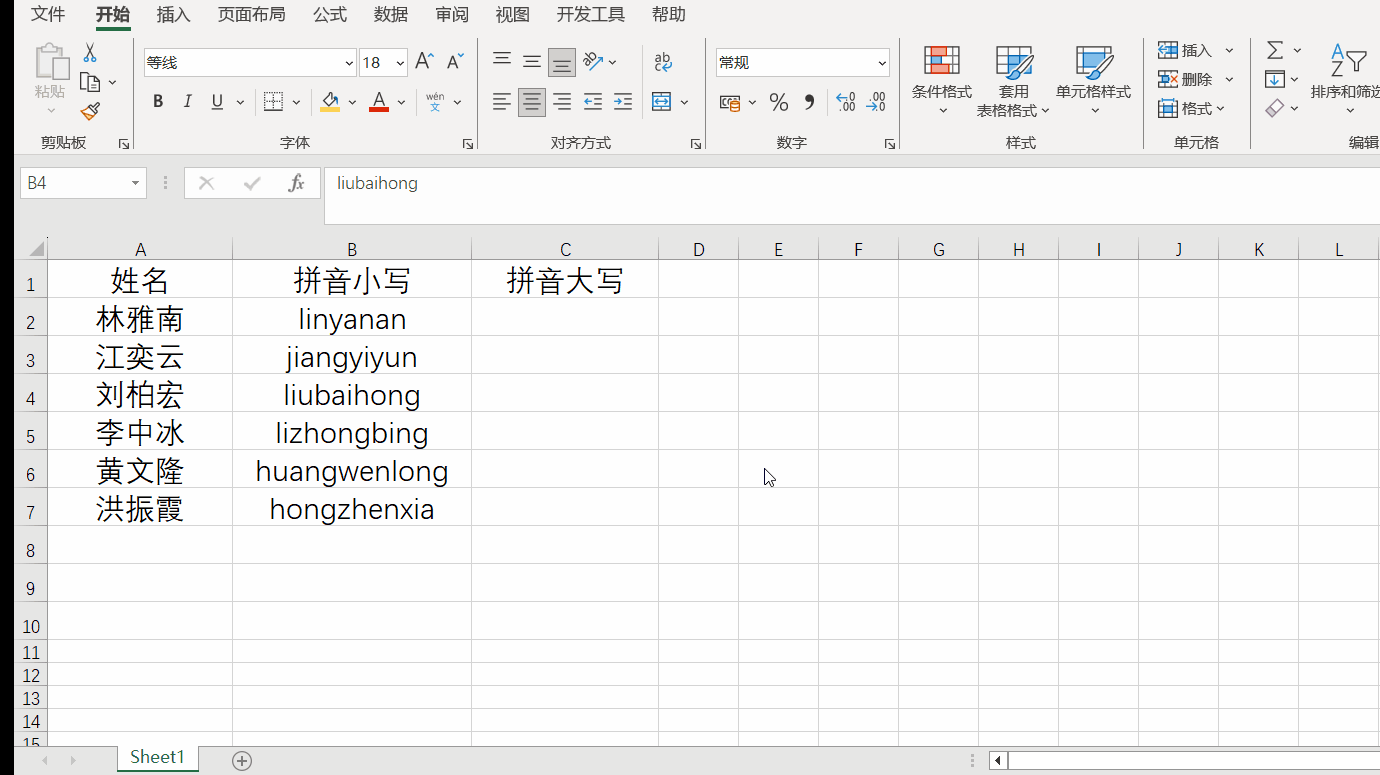1380x775 pixels.
Task: Add a new sheet with plus icon
Action: [242, 761]
